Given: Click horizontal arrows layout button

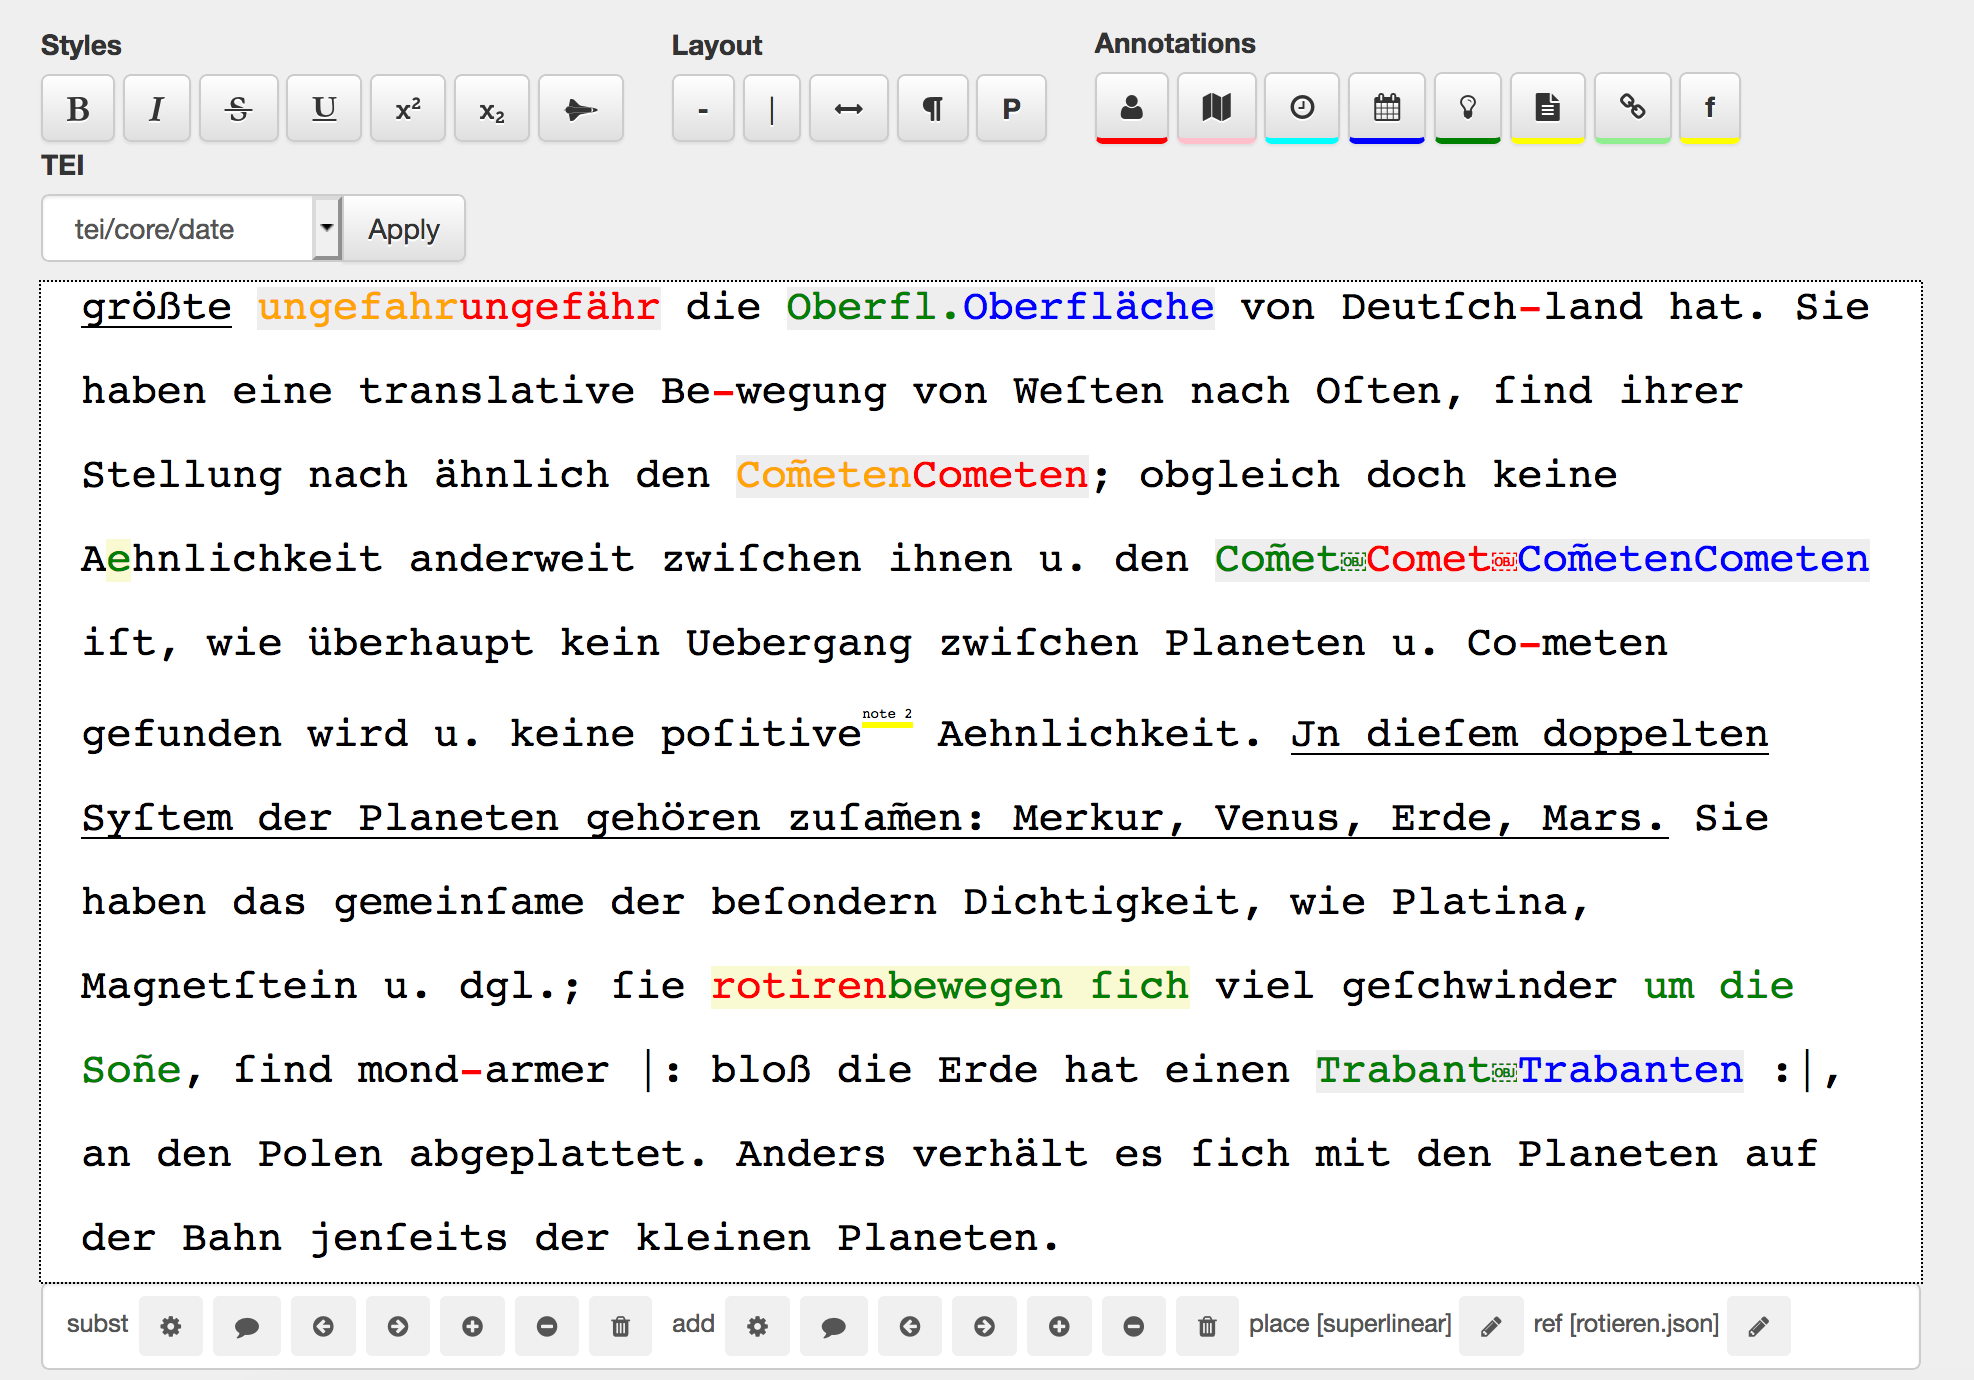Looking at the screenshot, I should point(849,108).
